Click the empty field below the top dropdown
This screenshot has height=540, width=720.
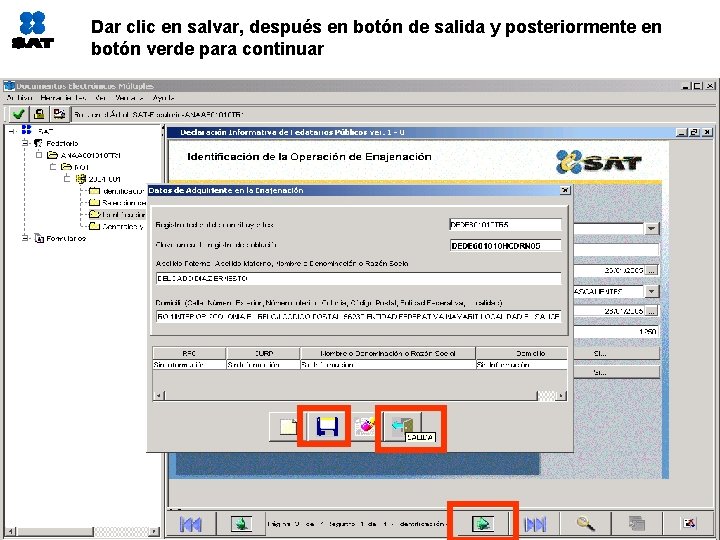(x=616, y=249)
